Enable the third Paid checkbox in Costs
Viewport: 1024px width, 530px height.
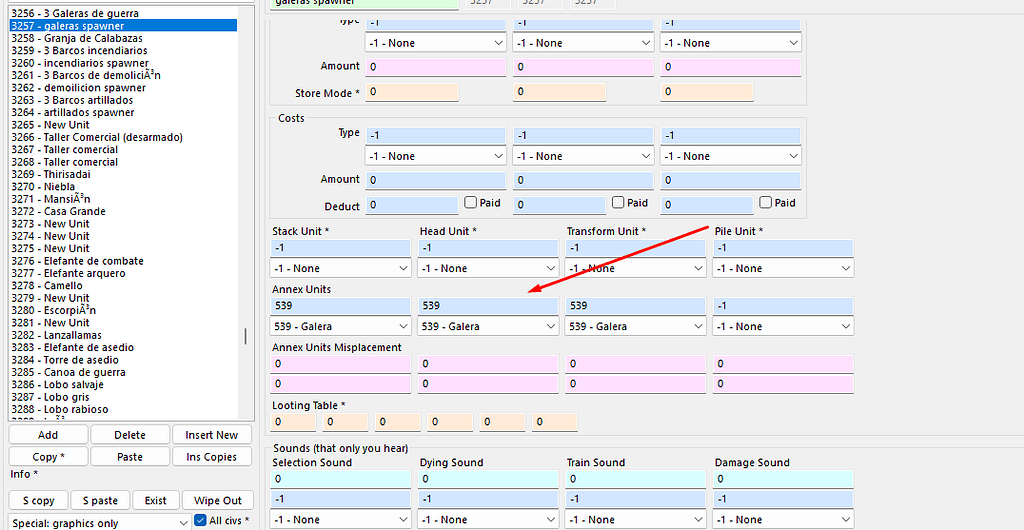click(x=765, y=203)
